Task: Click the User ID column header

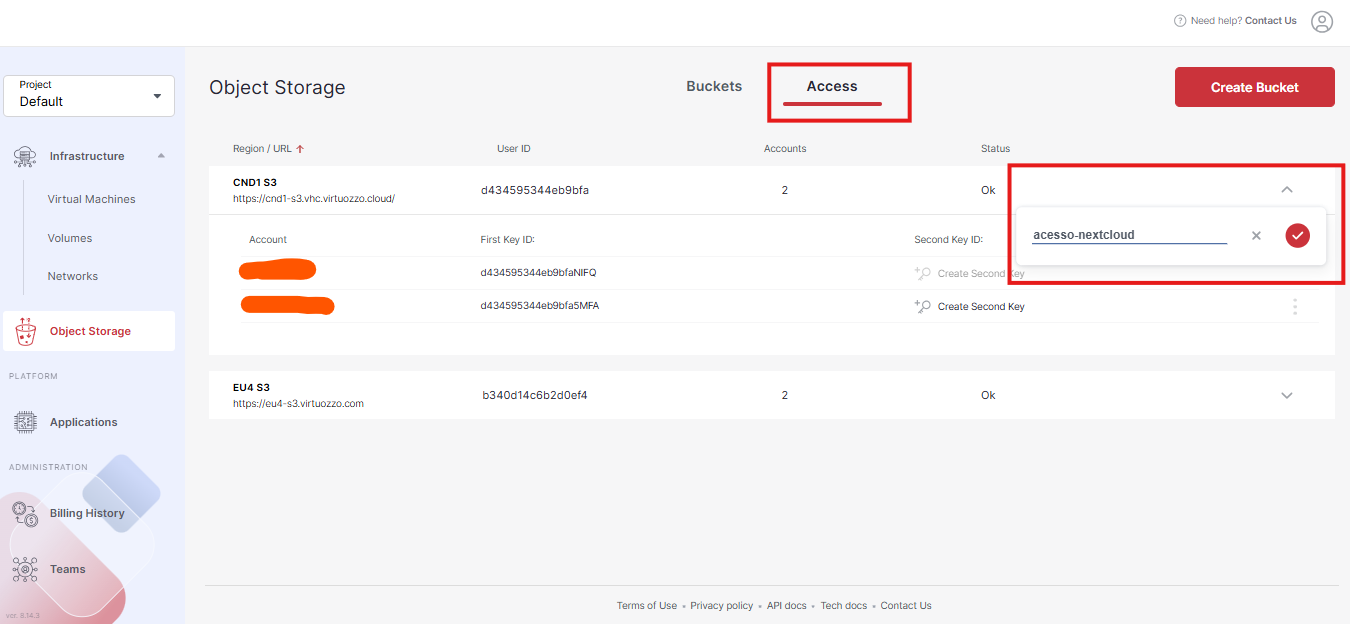Action: pyautogui.click(x=514, y=149)
